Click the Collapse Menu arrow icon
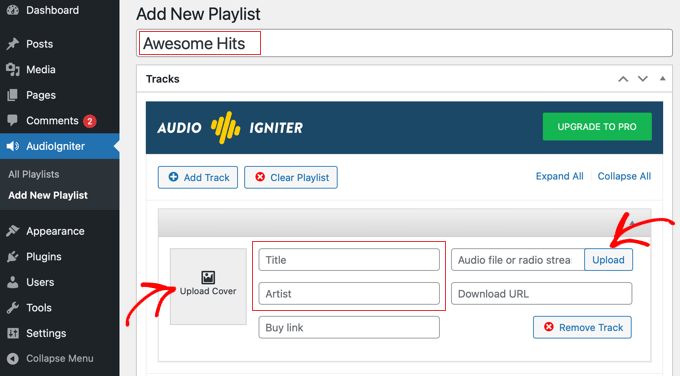Screen dimensions: 680x376 (x=13, y=358)
